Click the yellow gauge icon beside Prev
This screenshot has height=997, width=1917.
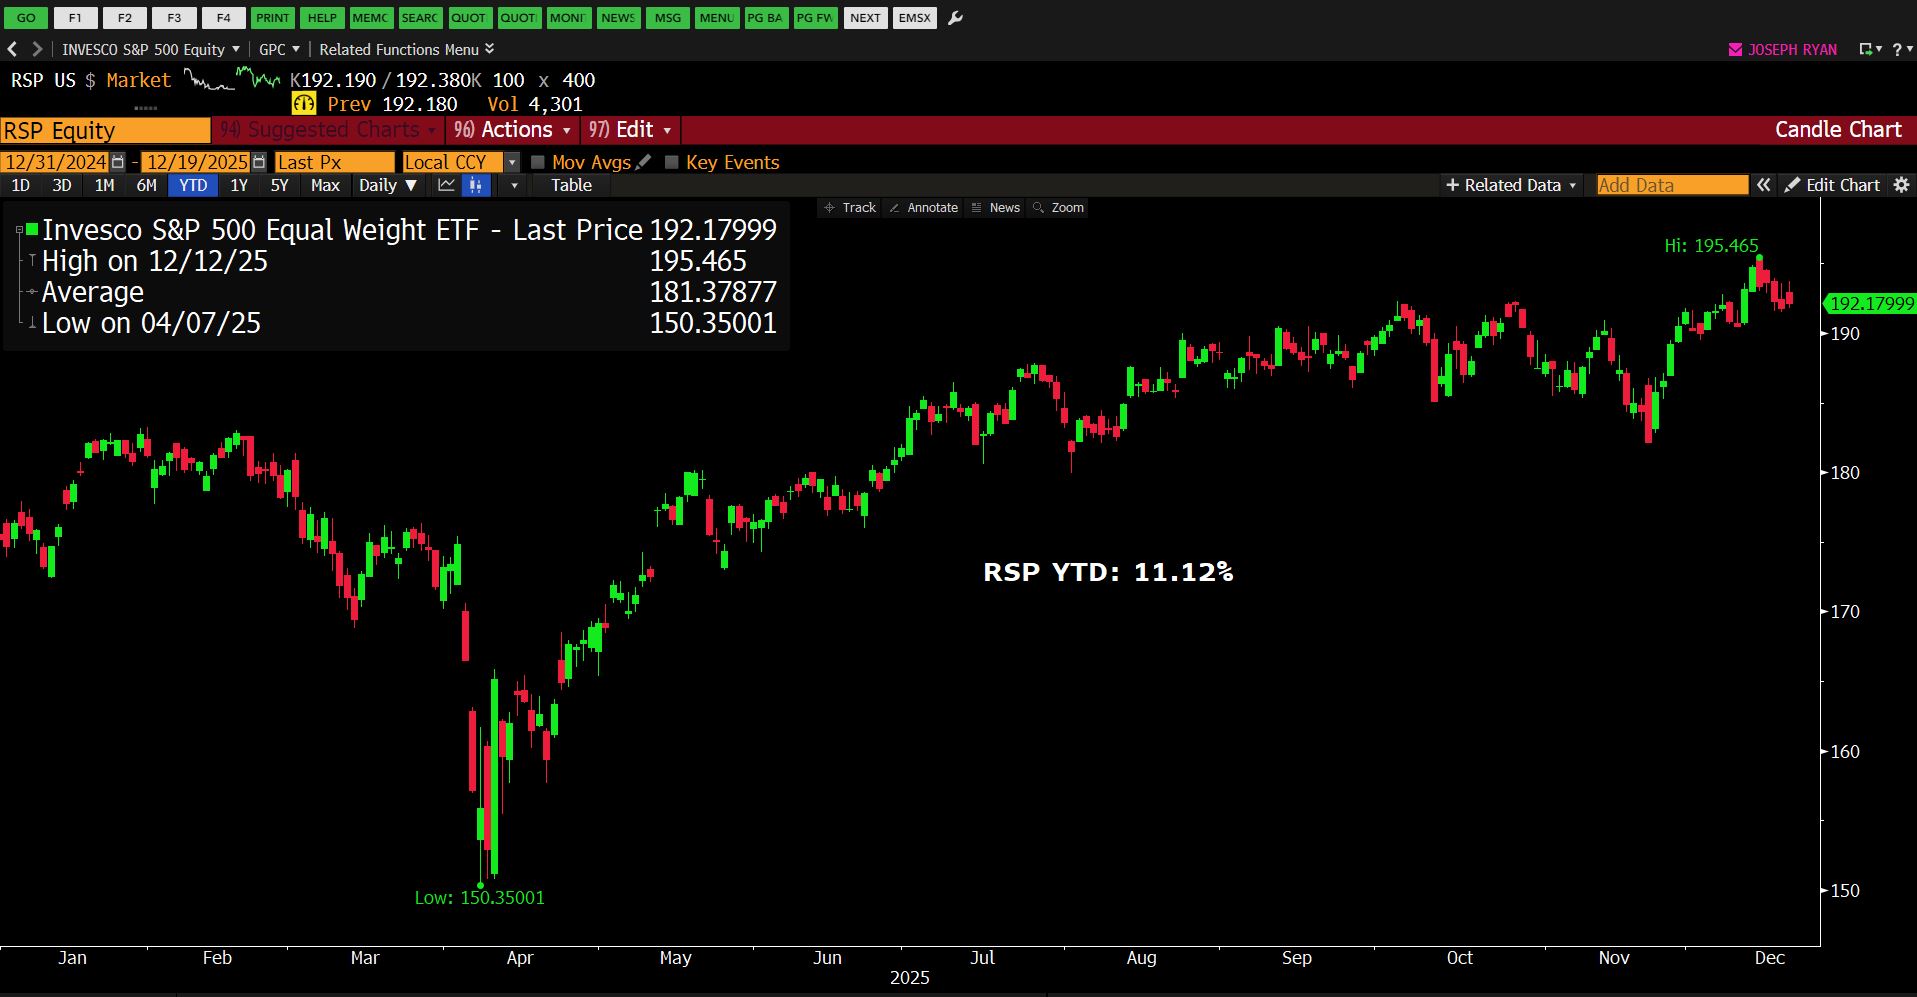[x=304, y=104]
